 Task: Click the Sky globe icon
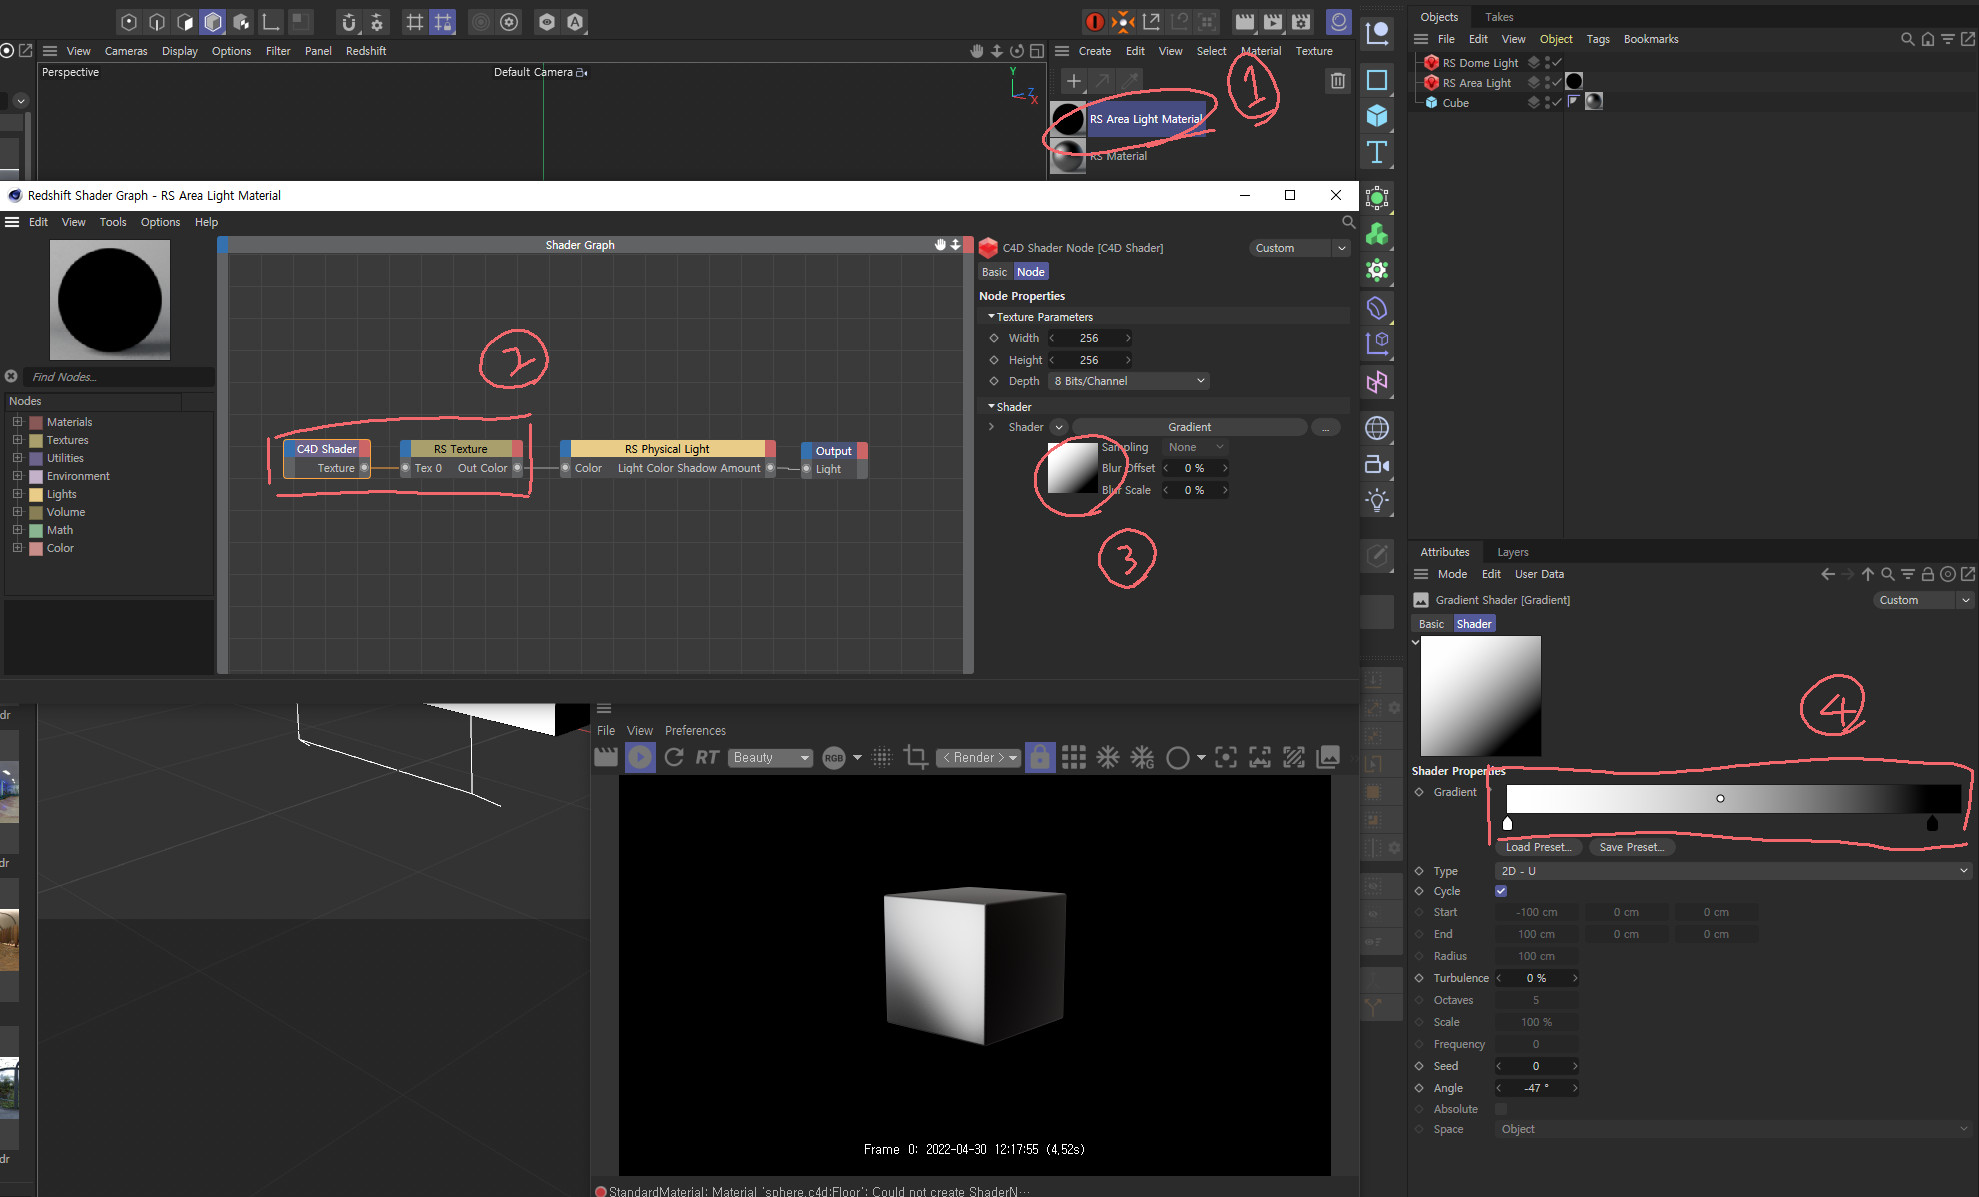tap(1377, 428)
